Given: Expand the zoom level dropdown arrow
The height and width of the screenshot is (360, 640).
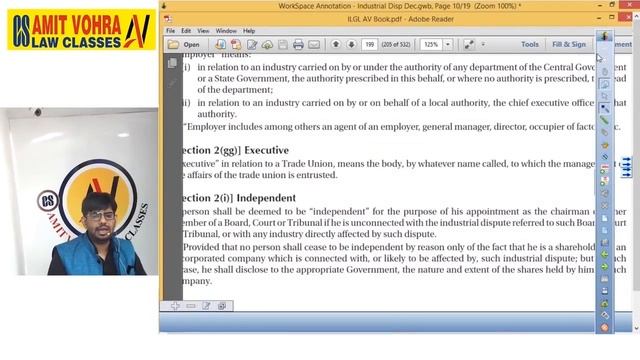Looking at the screenshot, I should coord(448,44).
